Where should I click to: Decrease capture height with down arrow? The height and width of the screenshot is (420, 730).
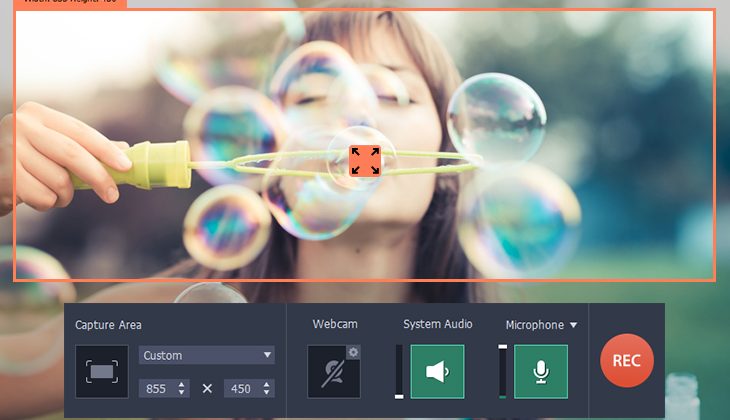click(x=267, y=393)
